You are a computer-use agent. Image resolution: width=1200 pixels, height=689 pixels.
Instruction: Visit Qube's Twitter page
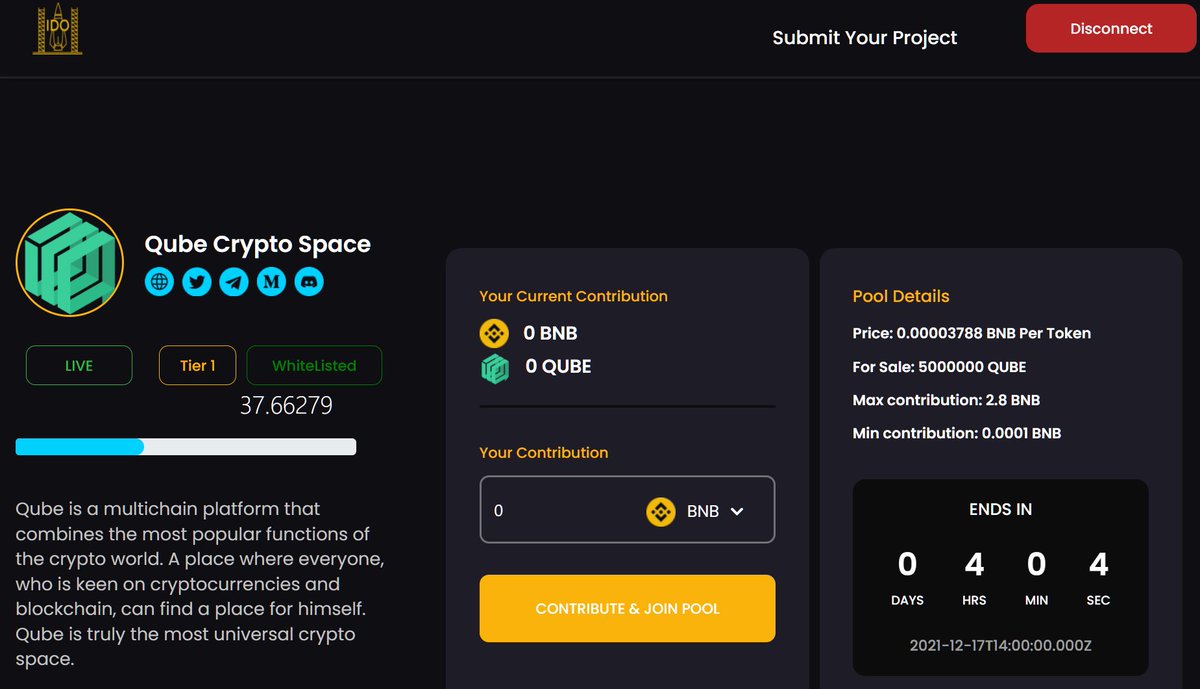pyautogui.click(x=197, y=282)
